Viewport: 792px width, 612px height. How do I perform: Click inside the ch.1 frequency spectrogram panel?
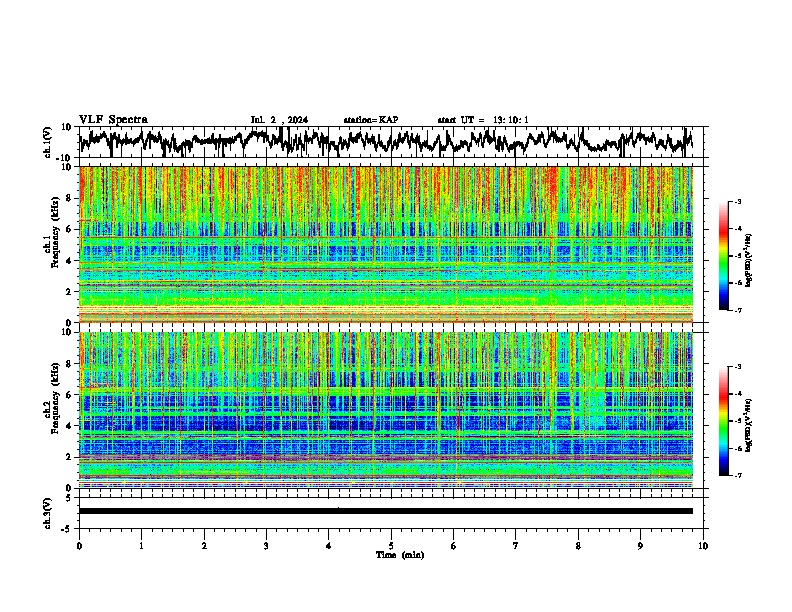386,244
